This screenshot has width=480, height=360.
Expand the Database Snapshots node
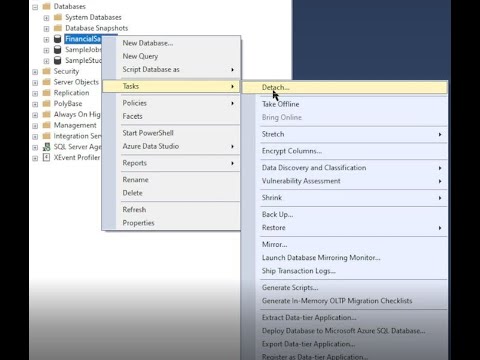(x=46, y=29)
